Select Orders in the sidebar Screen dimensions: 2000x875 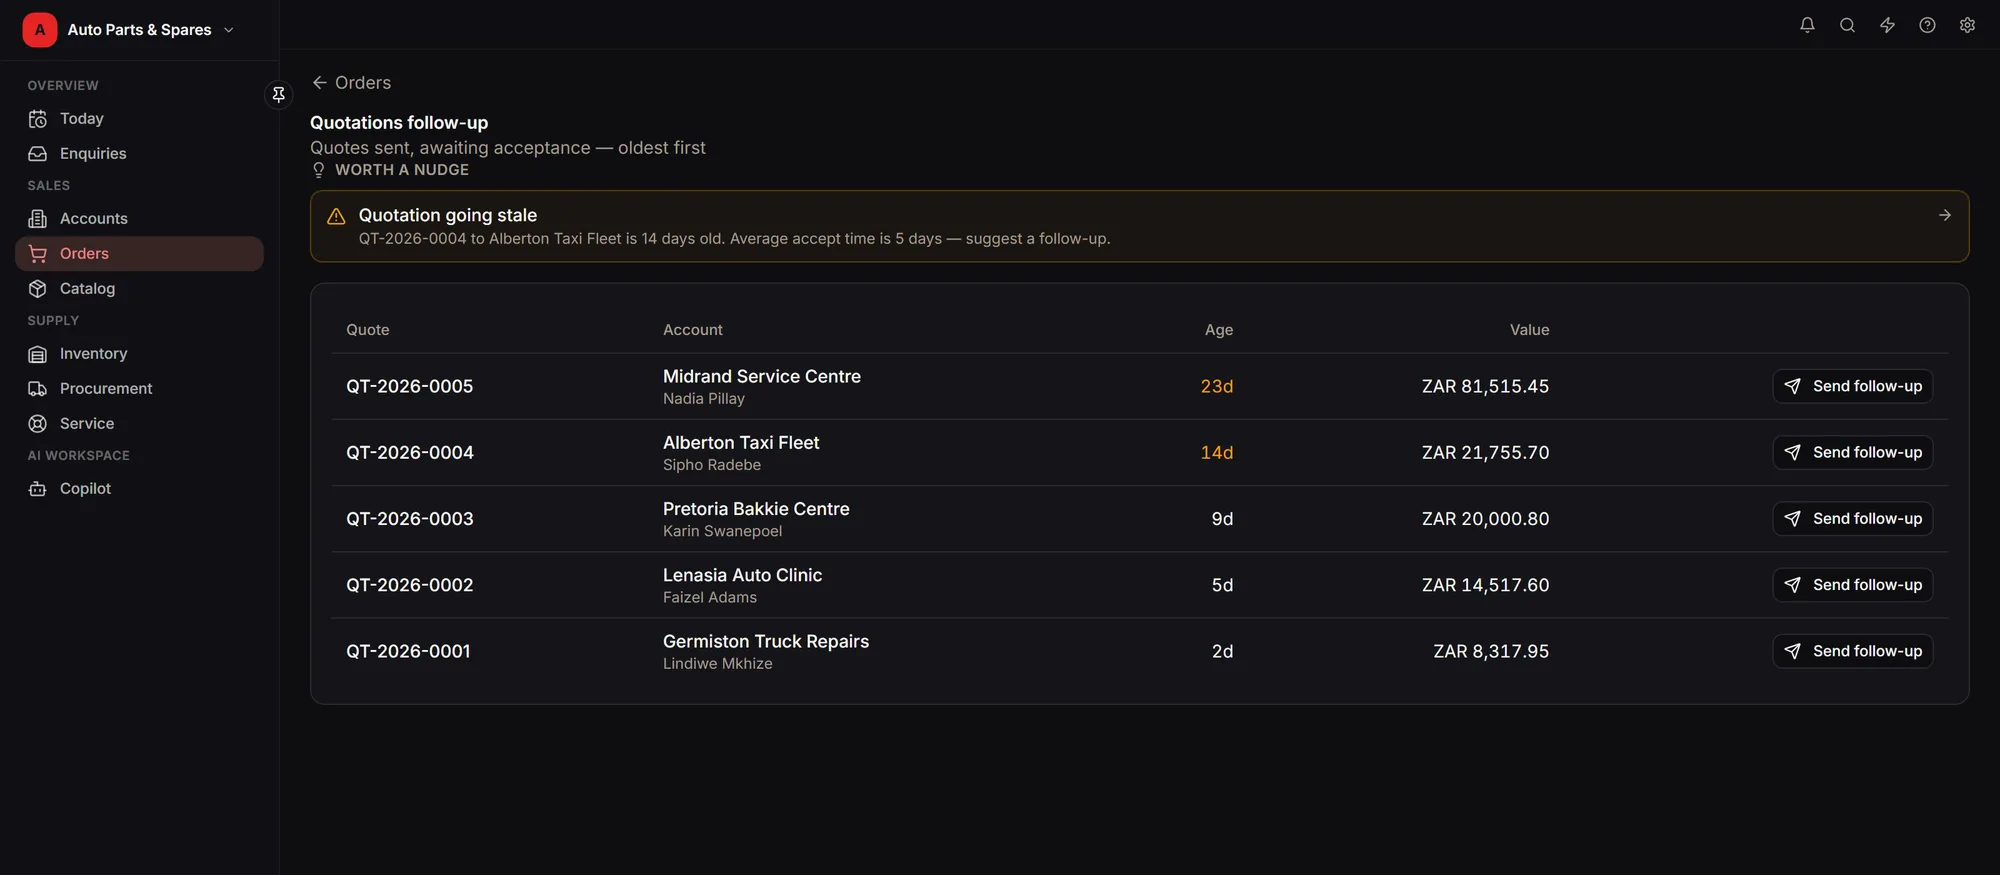139,253
